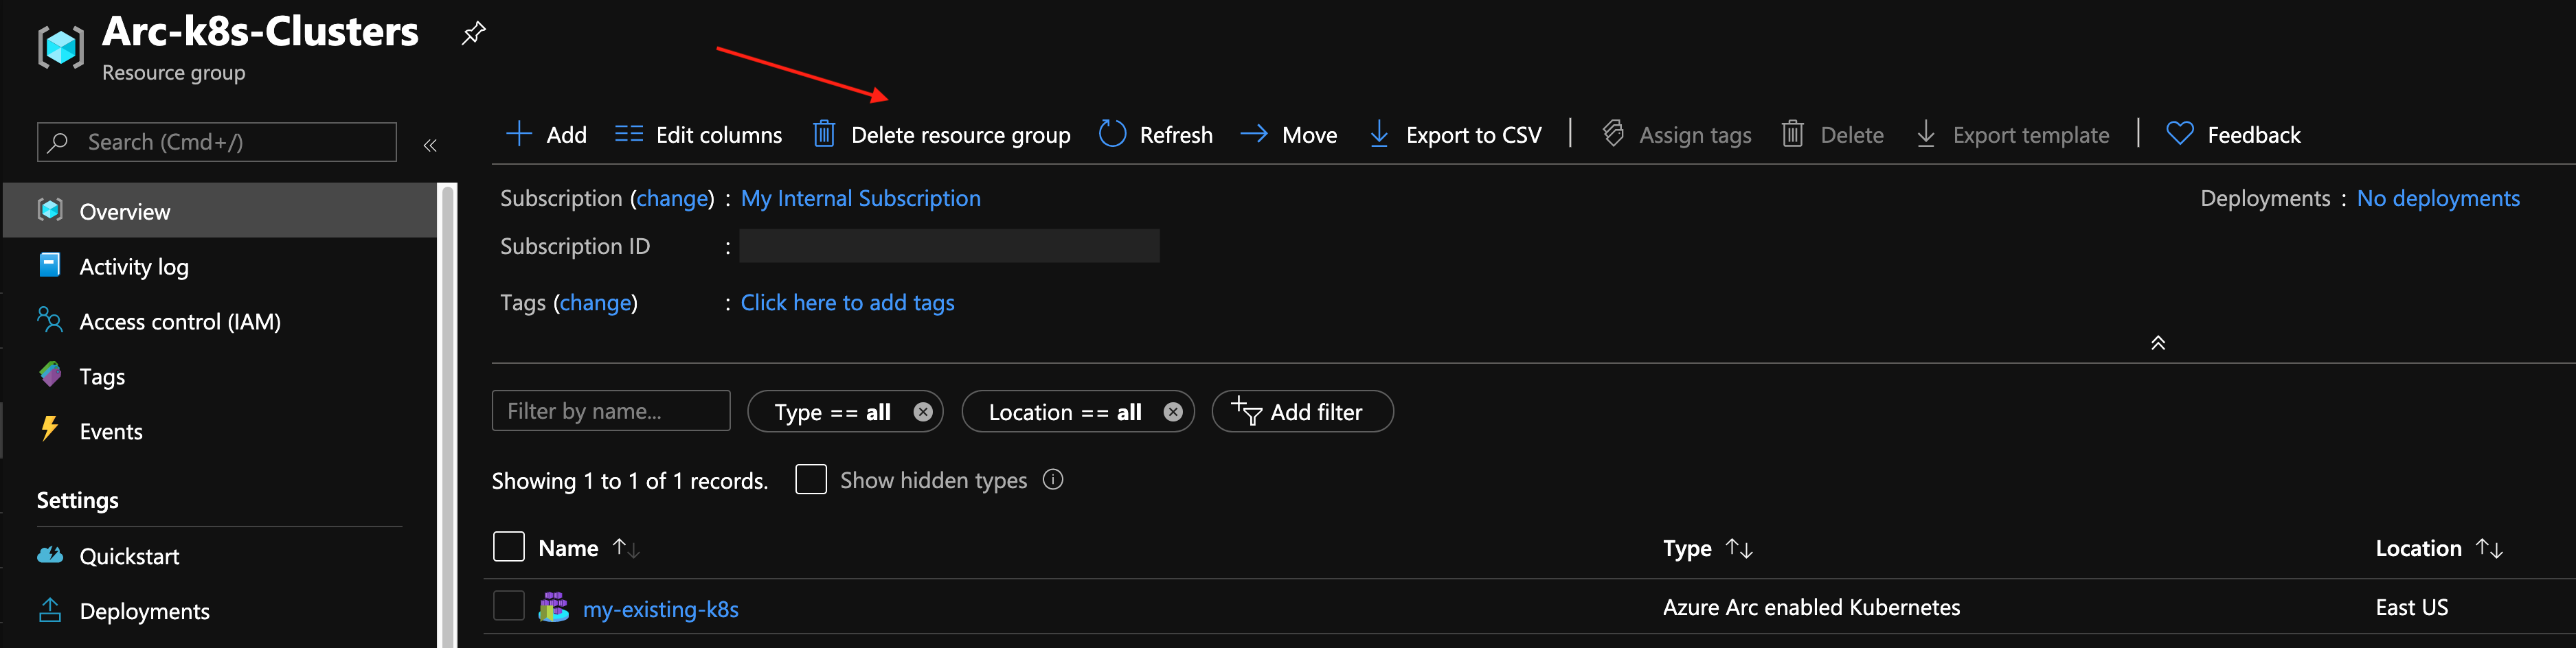Screen dimensions: 2576x648
Task: Remove the Type filter
Action: pyautogui.click(x=923, y=412)
